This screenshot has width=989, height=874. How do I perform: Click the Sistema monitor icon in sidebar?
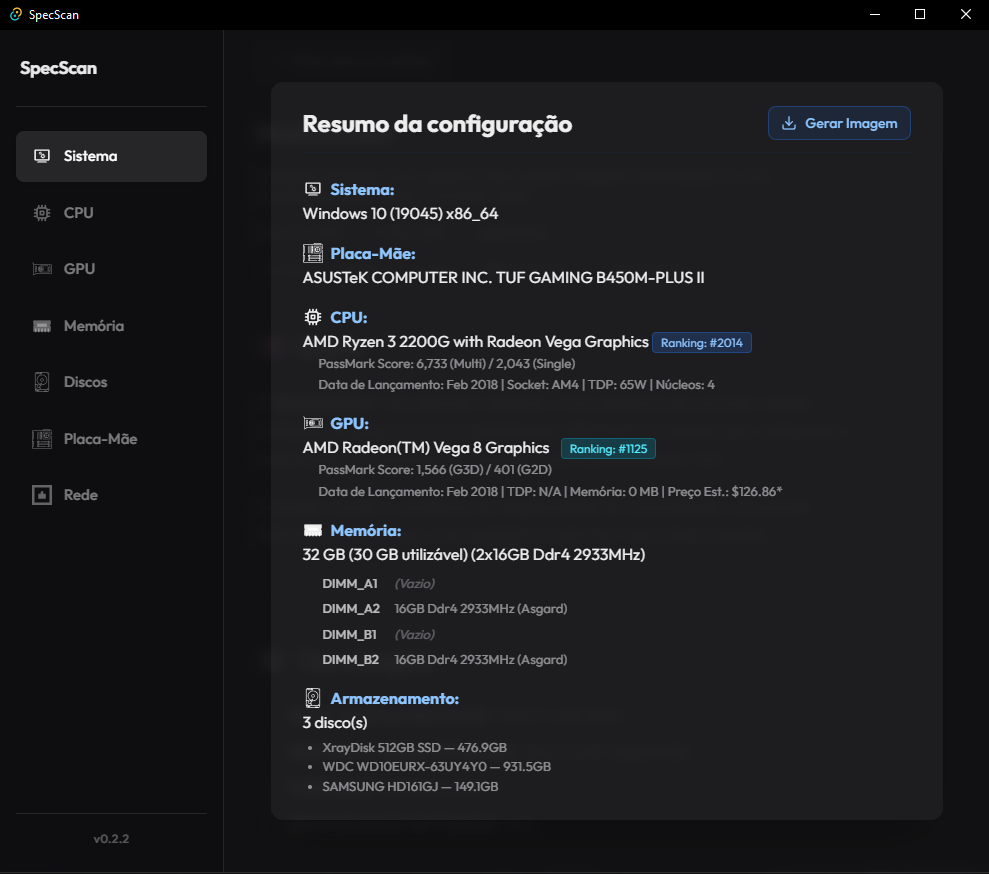(x=42, y=156)
